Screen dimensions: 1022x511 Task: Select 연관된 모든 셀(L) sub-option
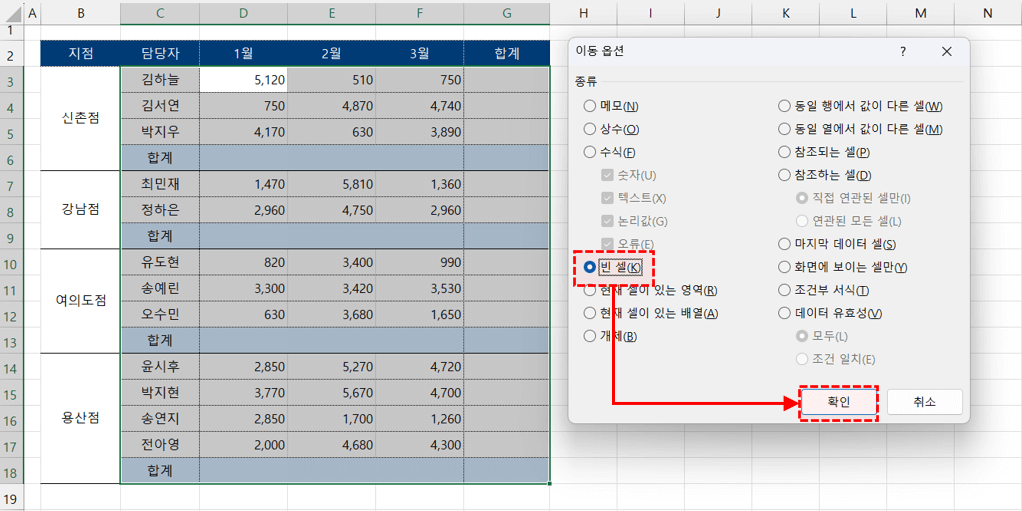pyautogui.click(x=848, y=221)
